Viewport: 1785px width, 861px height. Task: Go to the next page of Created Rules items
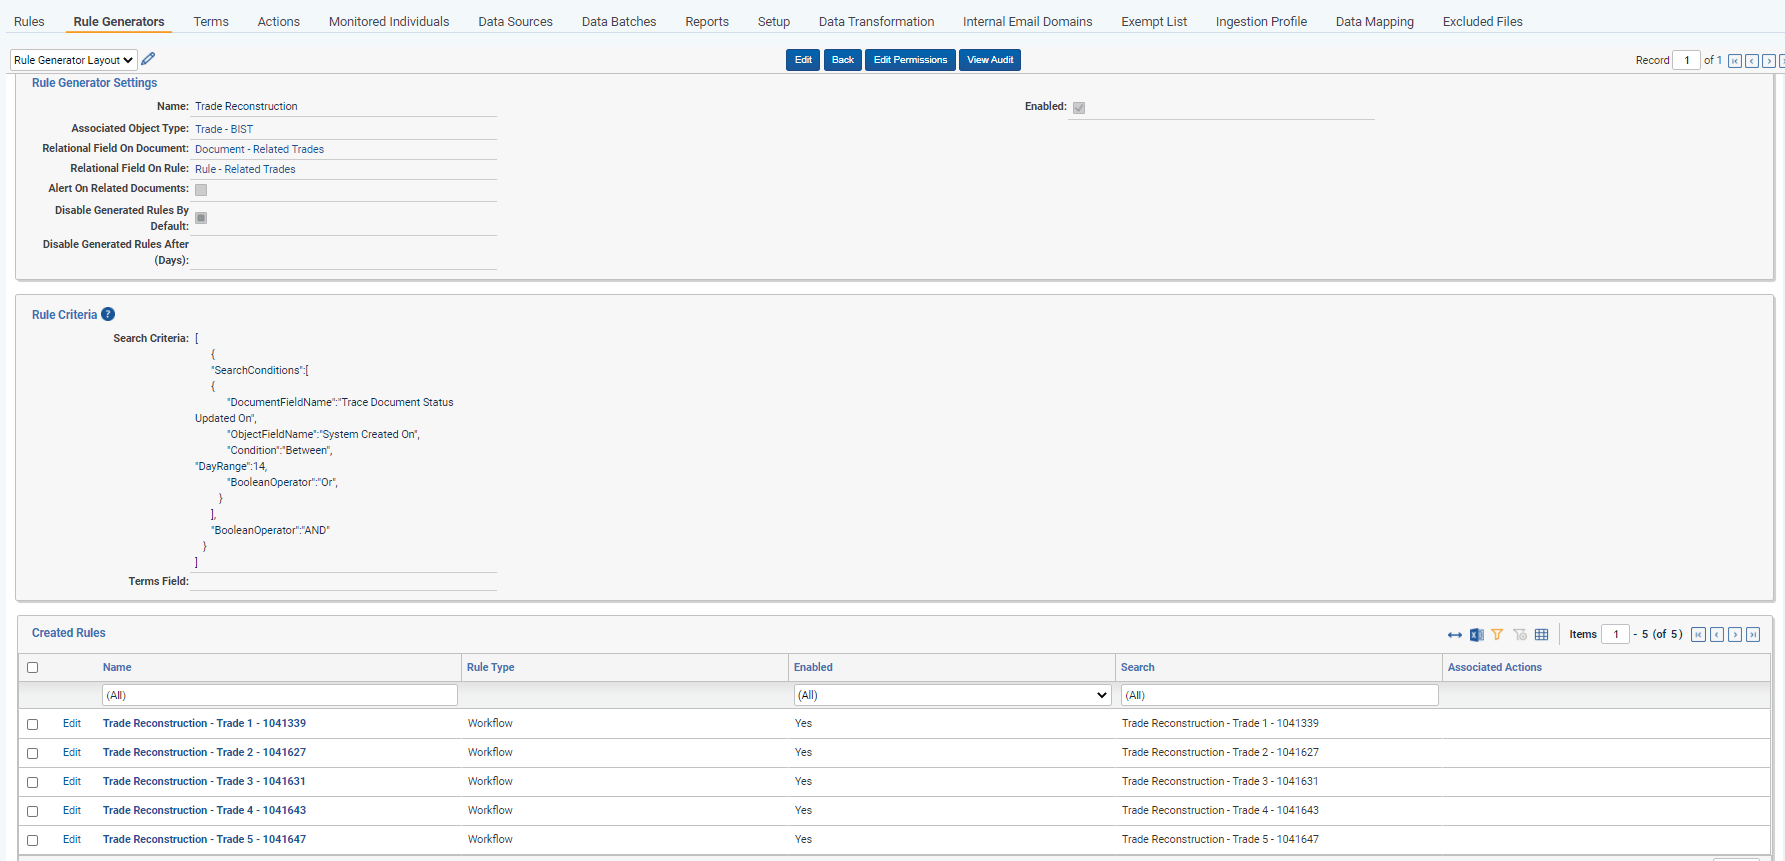click(1735, 635)
